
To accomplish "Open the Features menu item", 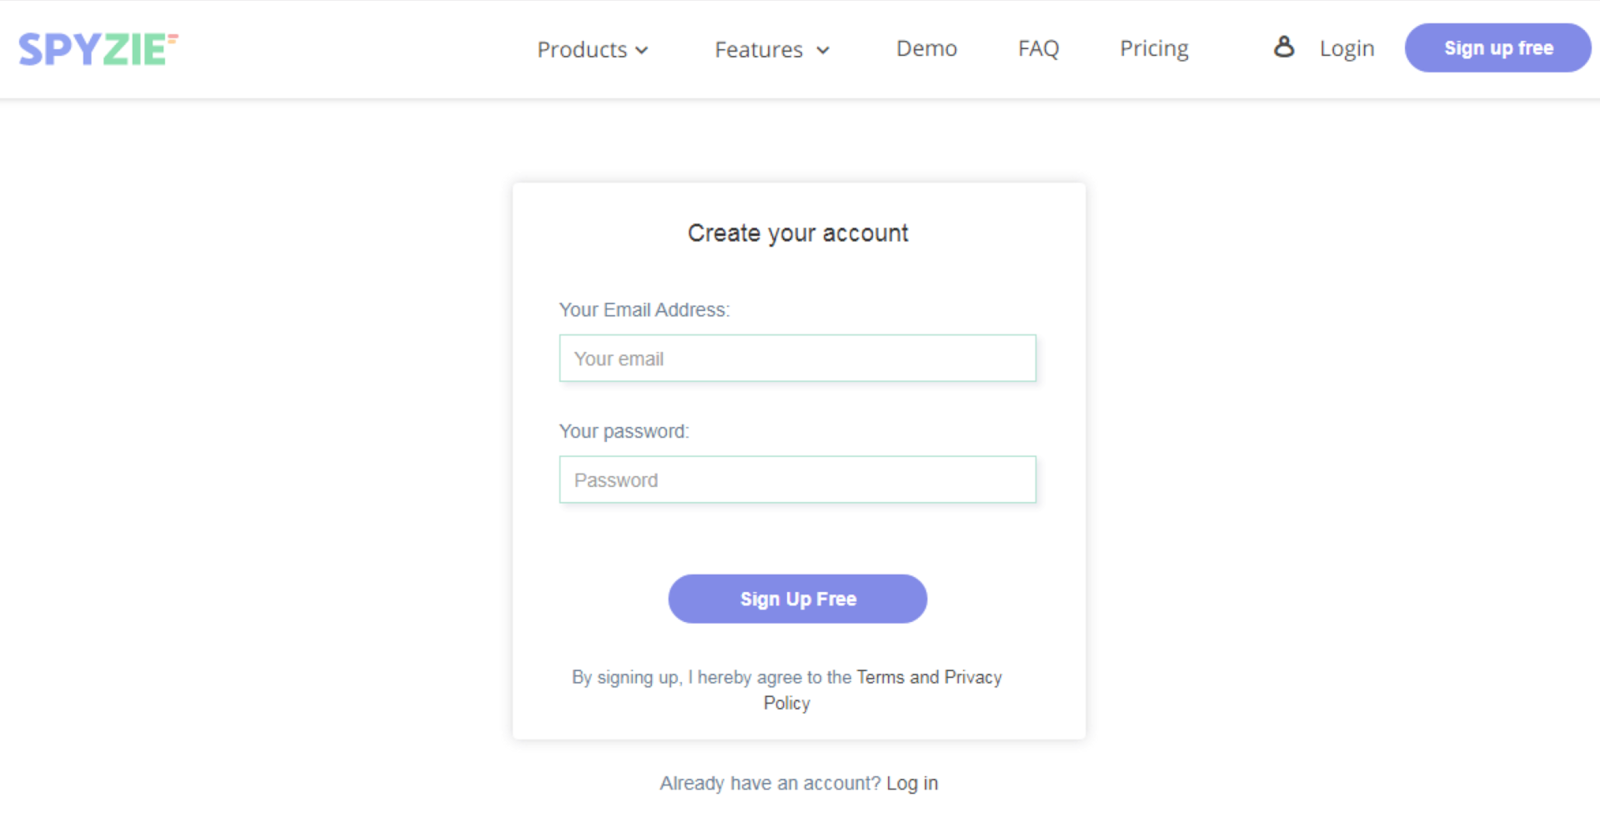I will point(758,49).
